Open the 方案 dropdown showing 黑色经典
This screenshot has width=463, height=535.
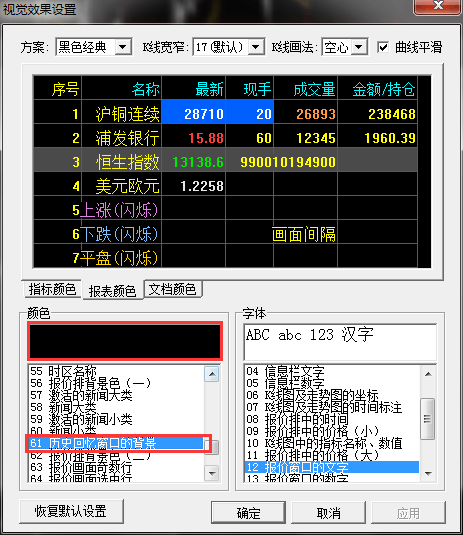pos(94,47)
